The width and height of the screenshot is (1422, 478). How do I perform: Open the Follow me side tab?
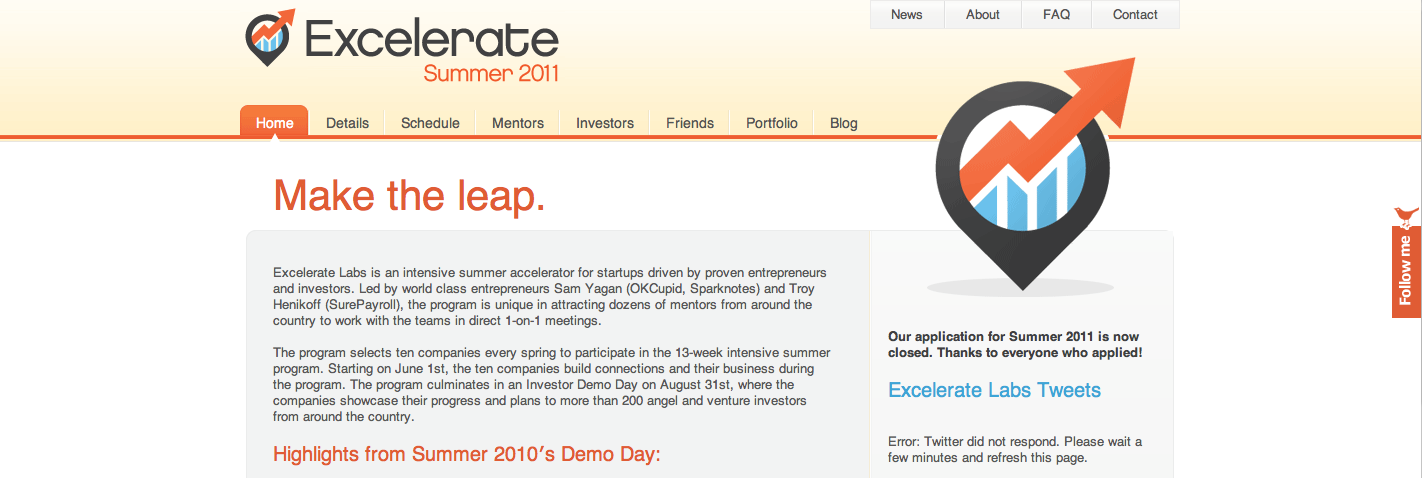(x=1406, y=270)
